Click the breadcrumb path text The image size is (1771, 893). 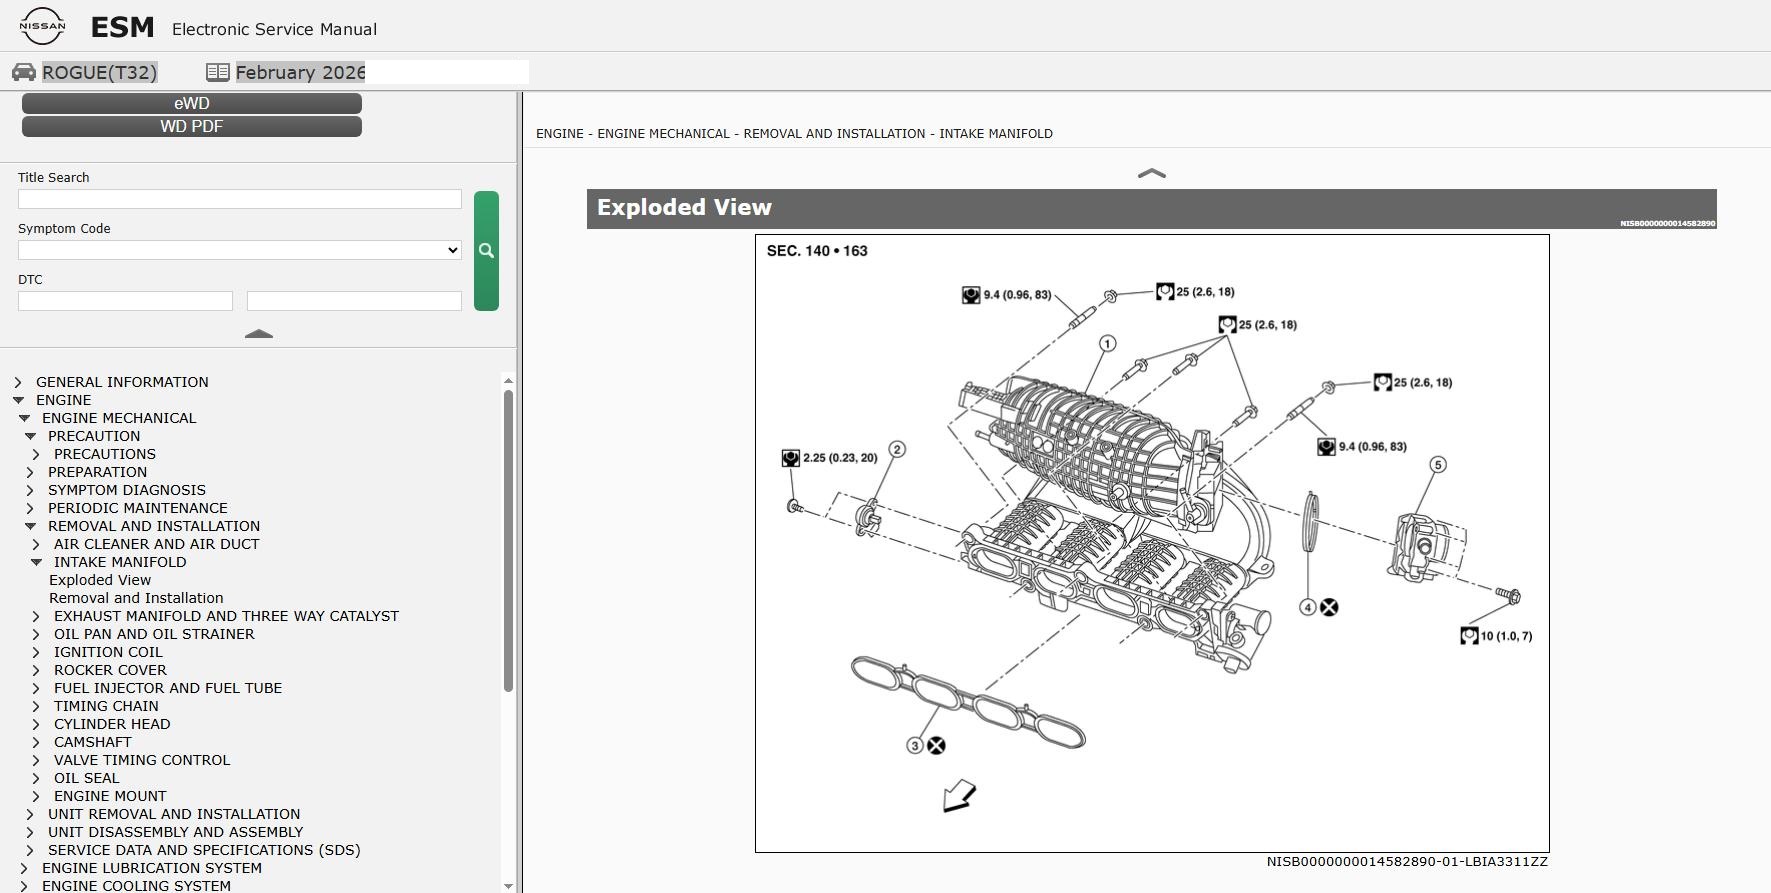click(x=794, y=133)
